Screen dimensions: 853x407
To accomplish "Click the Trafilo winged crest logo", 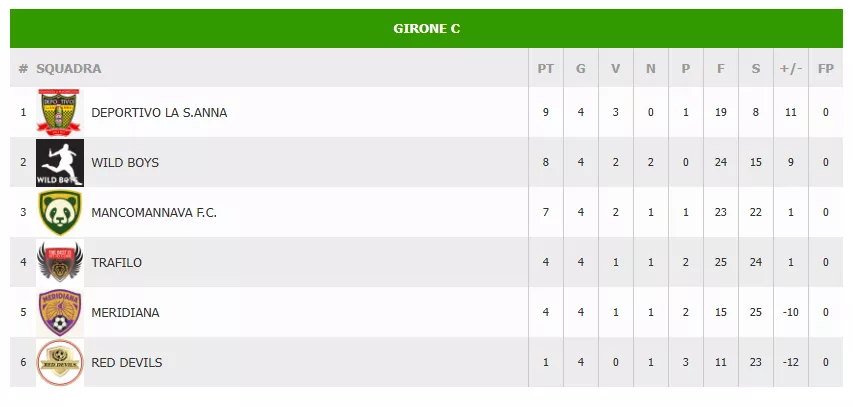I will point(60,262).
